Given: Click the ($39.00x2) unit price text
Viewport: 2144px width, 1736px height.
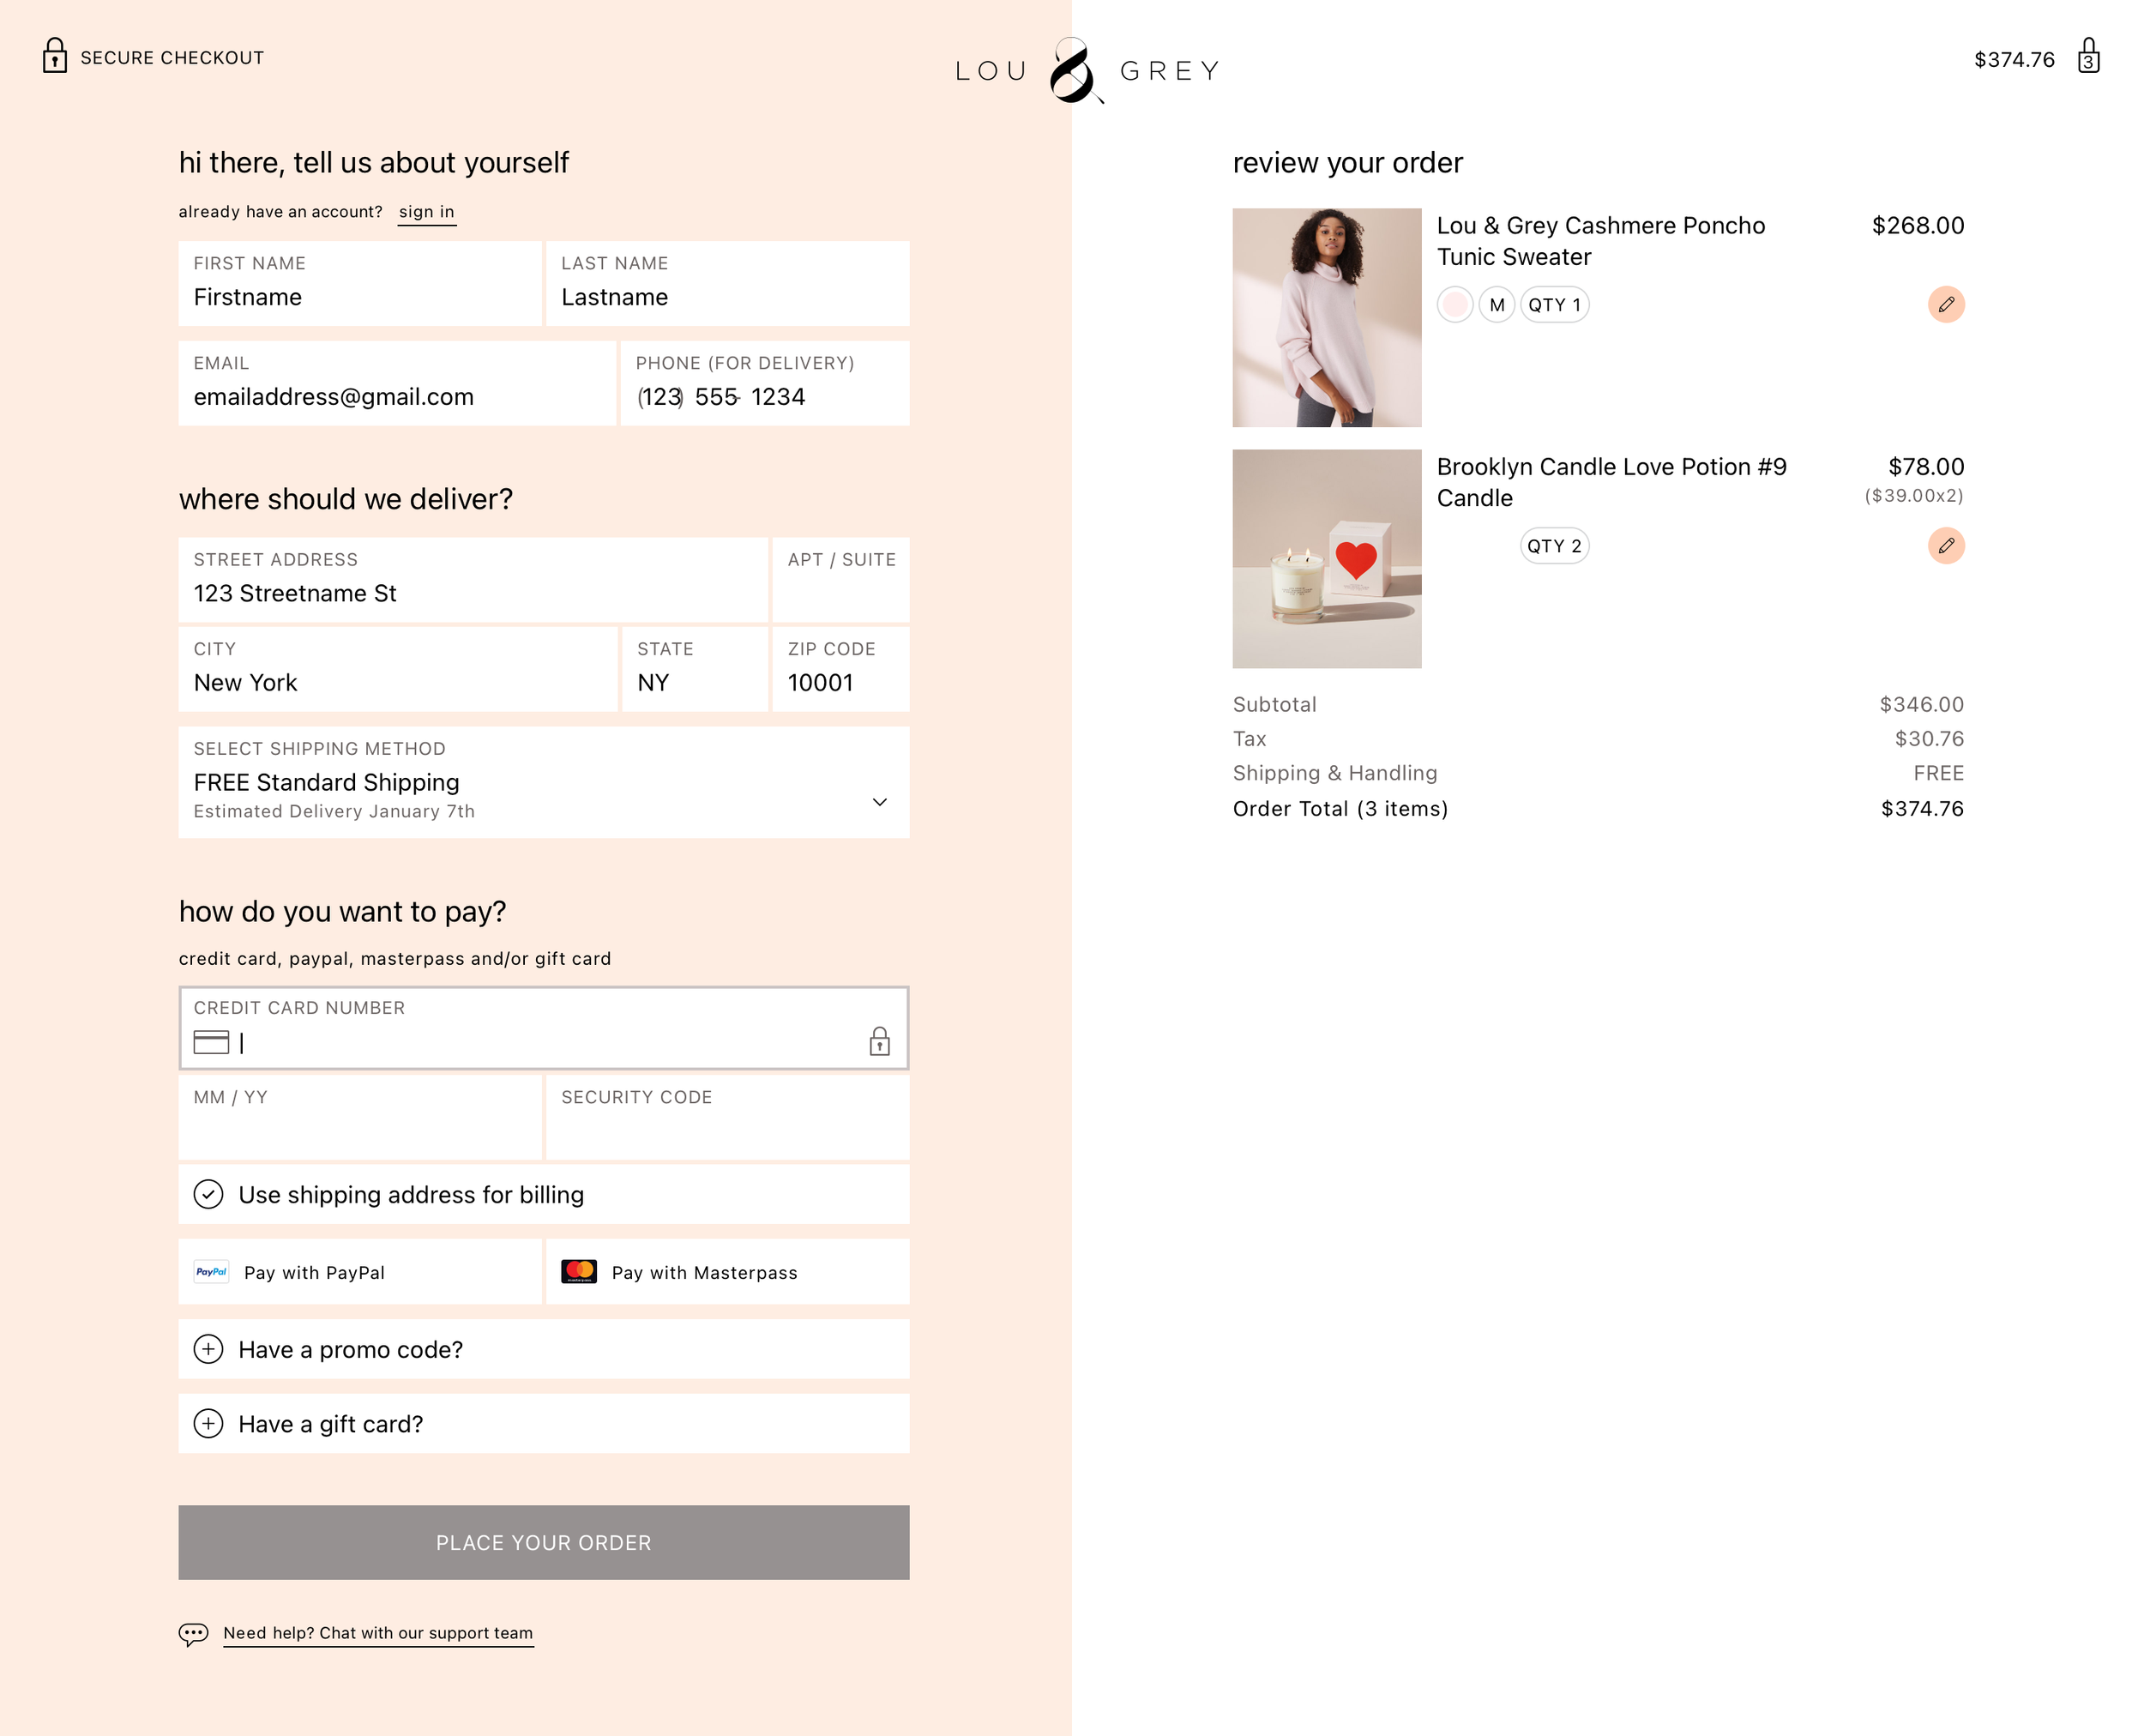Looking at the screenshot, I should pos(1914,496).
